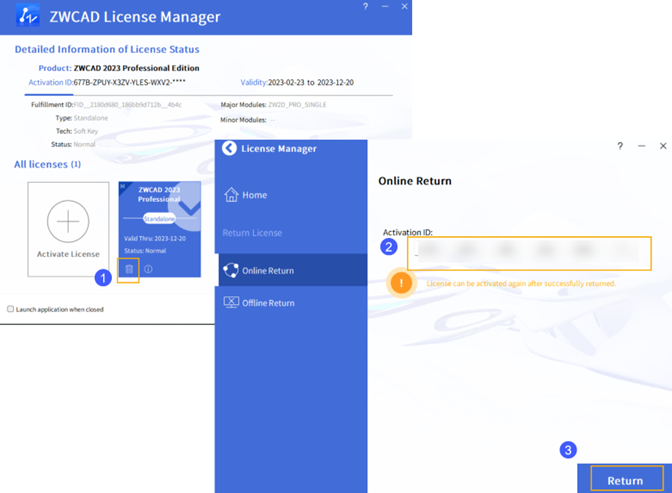Close the ZWCAD License Manager window

(404, 6)
